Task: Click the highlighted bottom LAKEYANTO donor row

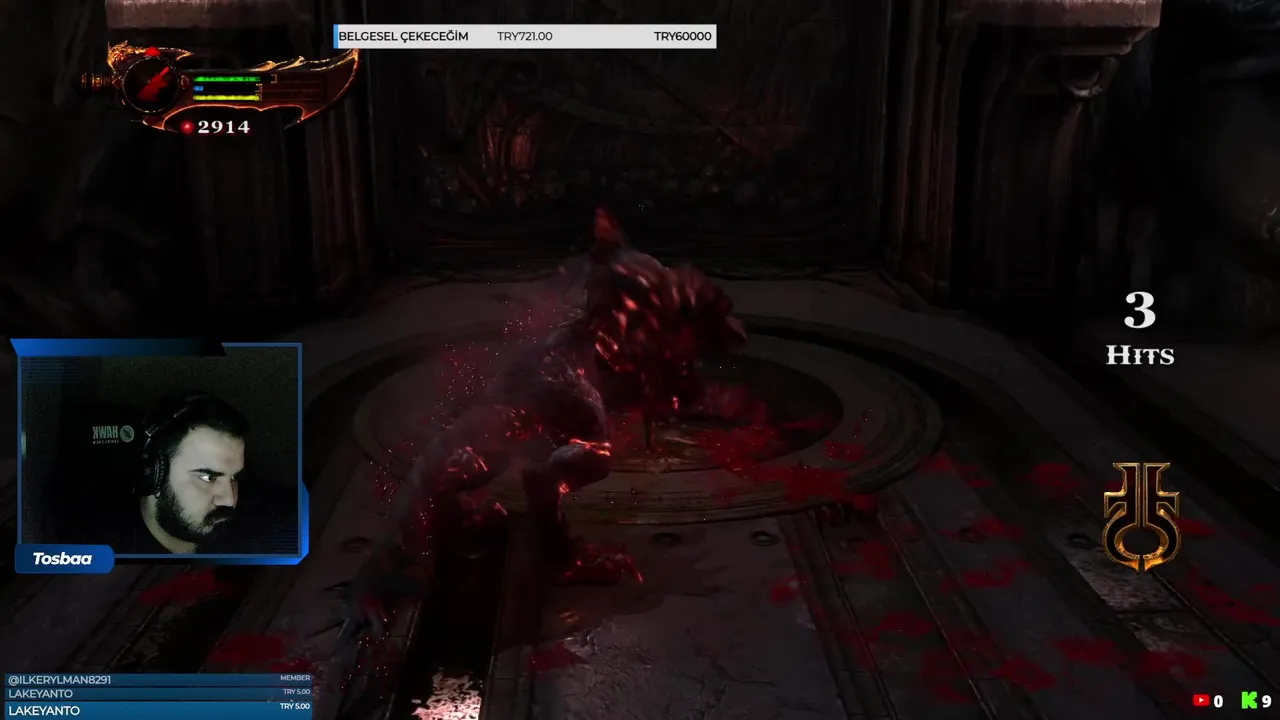Action: pyautogui.click(x=157, y=710)
